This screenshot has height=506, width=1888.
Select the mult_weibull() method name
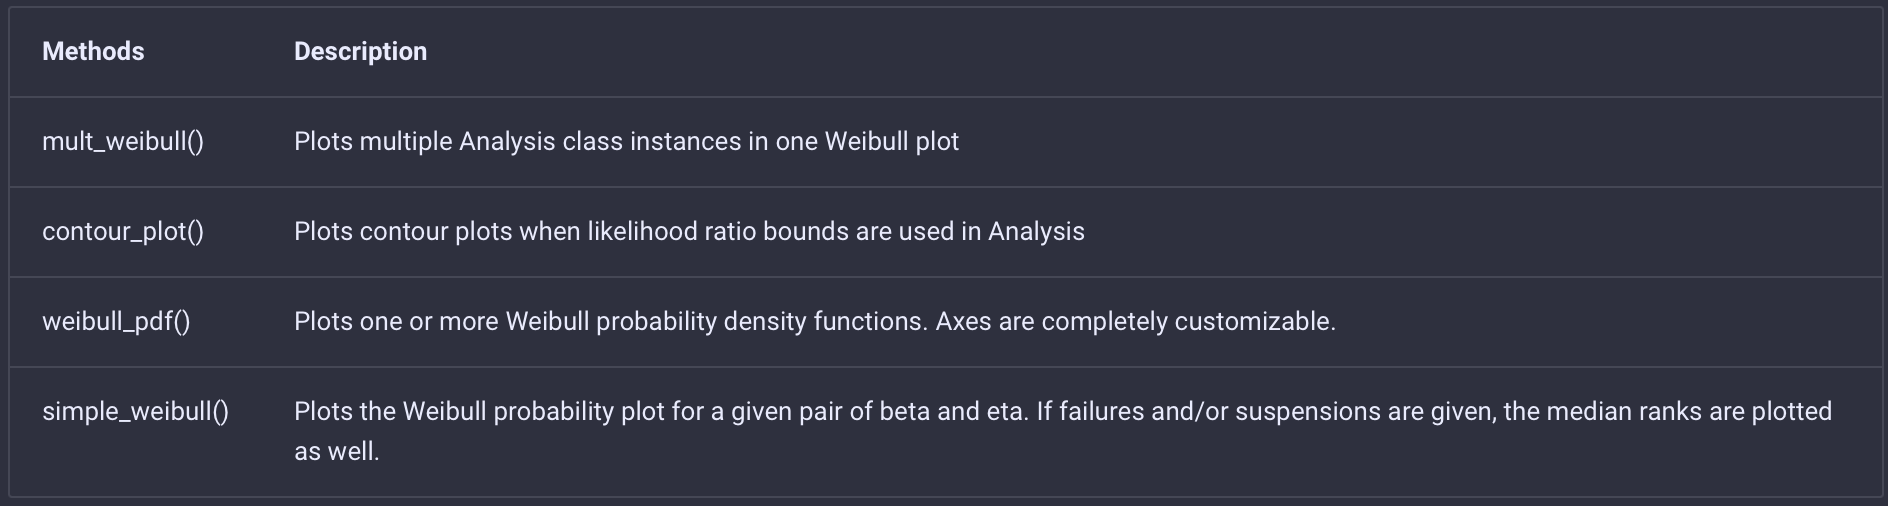click(x=123, y=142)
